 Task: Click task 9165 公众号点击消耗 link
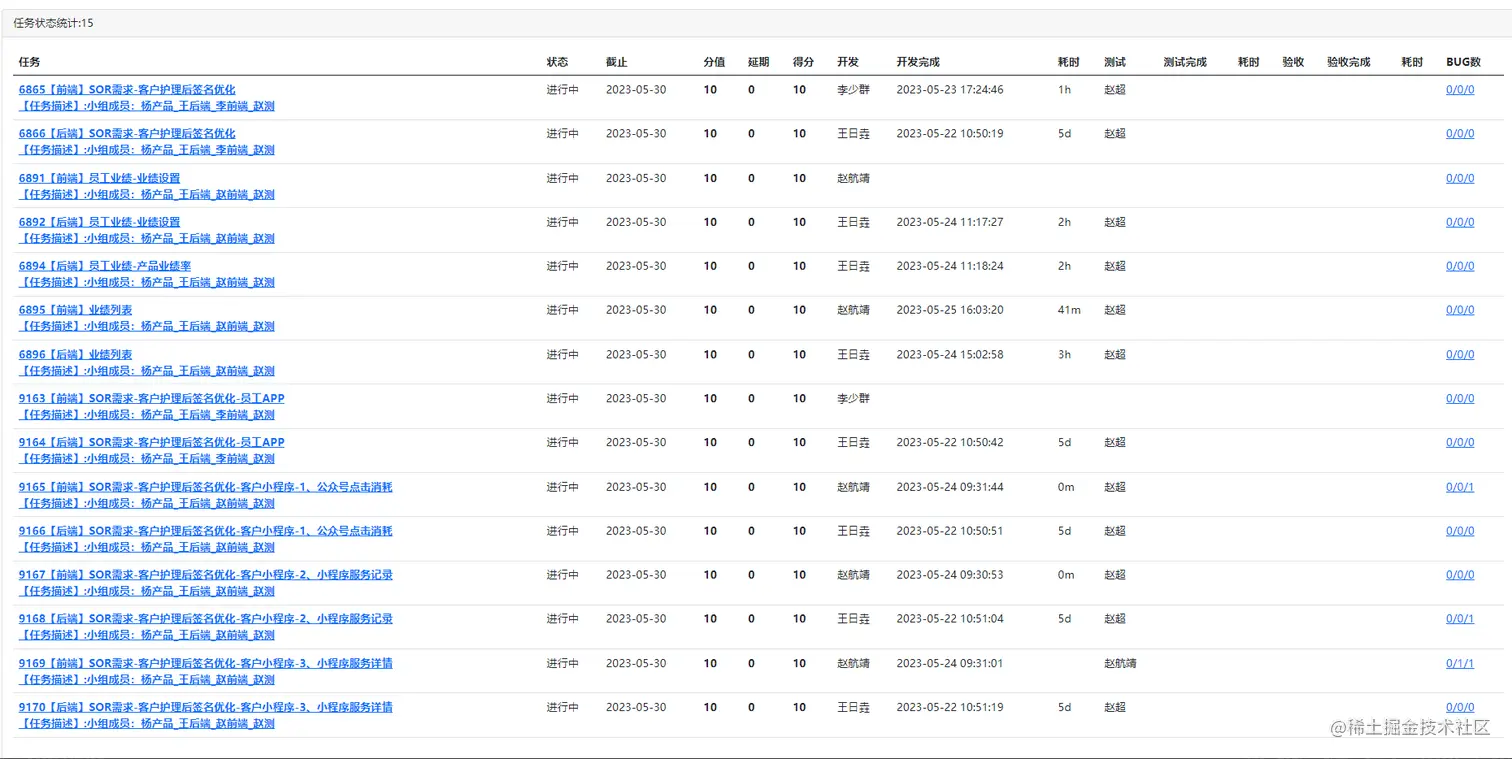[x=205, y=487]
